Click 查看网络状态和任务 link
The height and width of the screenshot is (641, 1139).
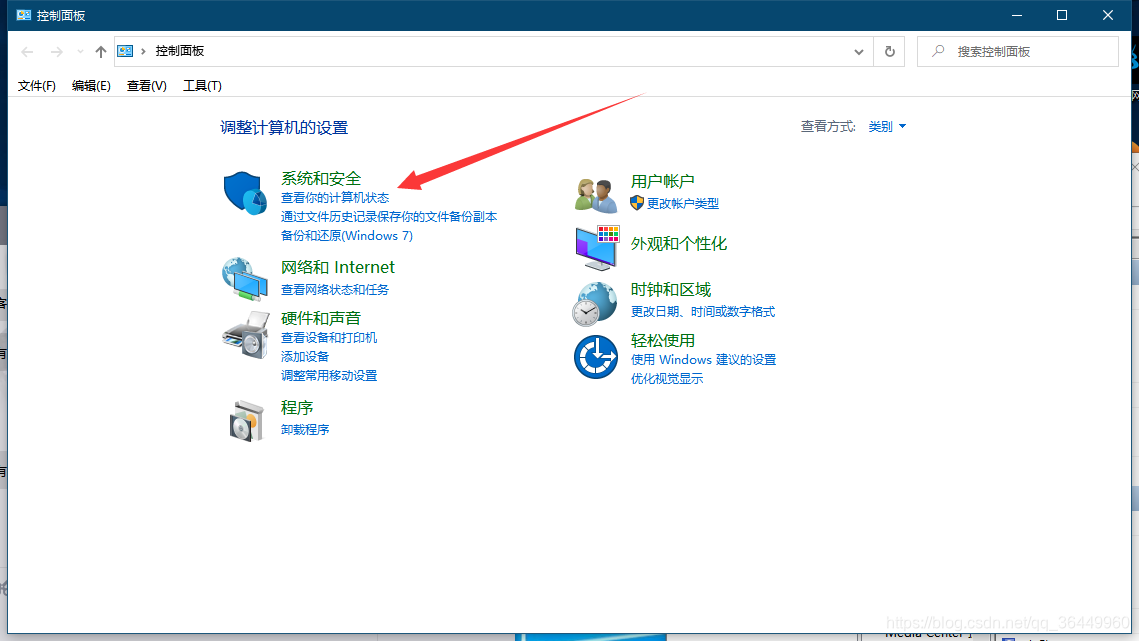click(x=335, y=289)
